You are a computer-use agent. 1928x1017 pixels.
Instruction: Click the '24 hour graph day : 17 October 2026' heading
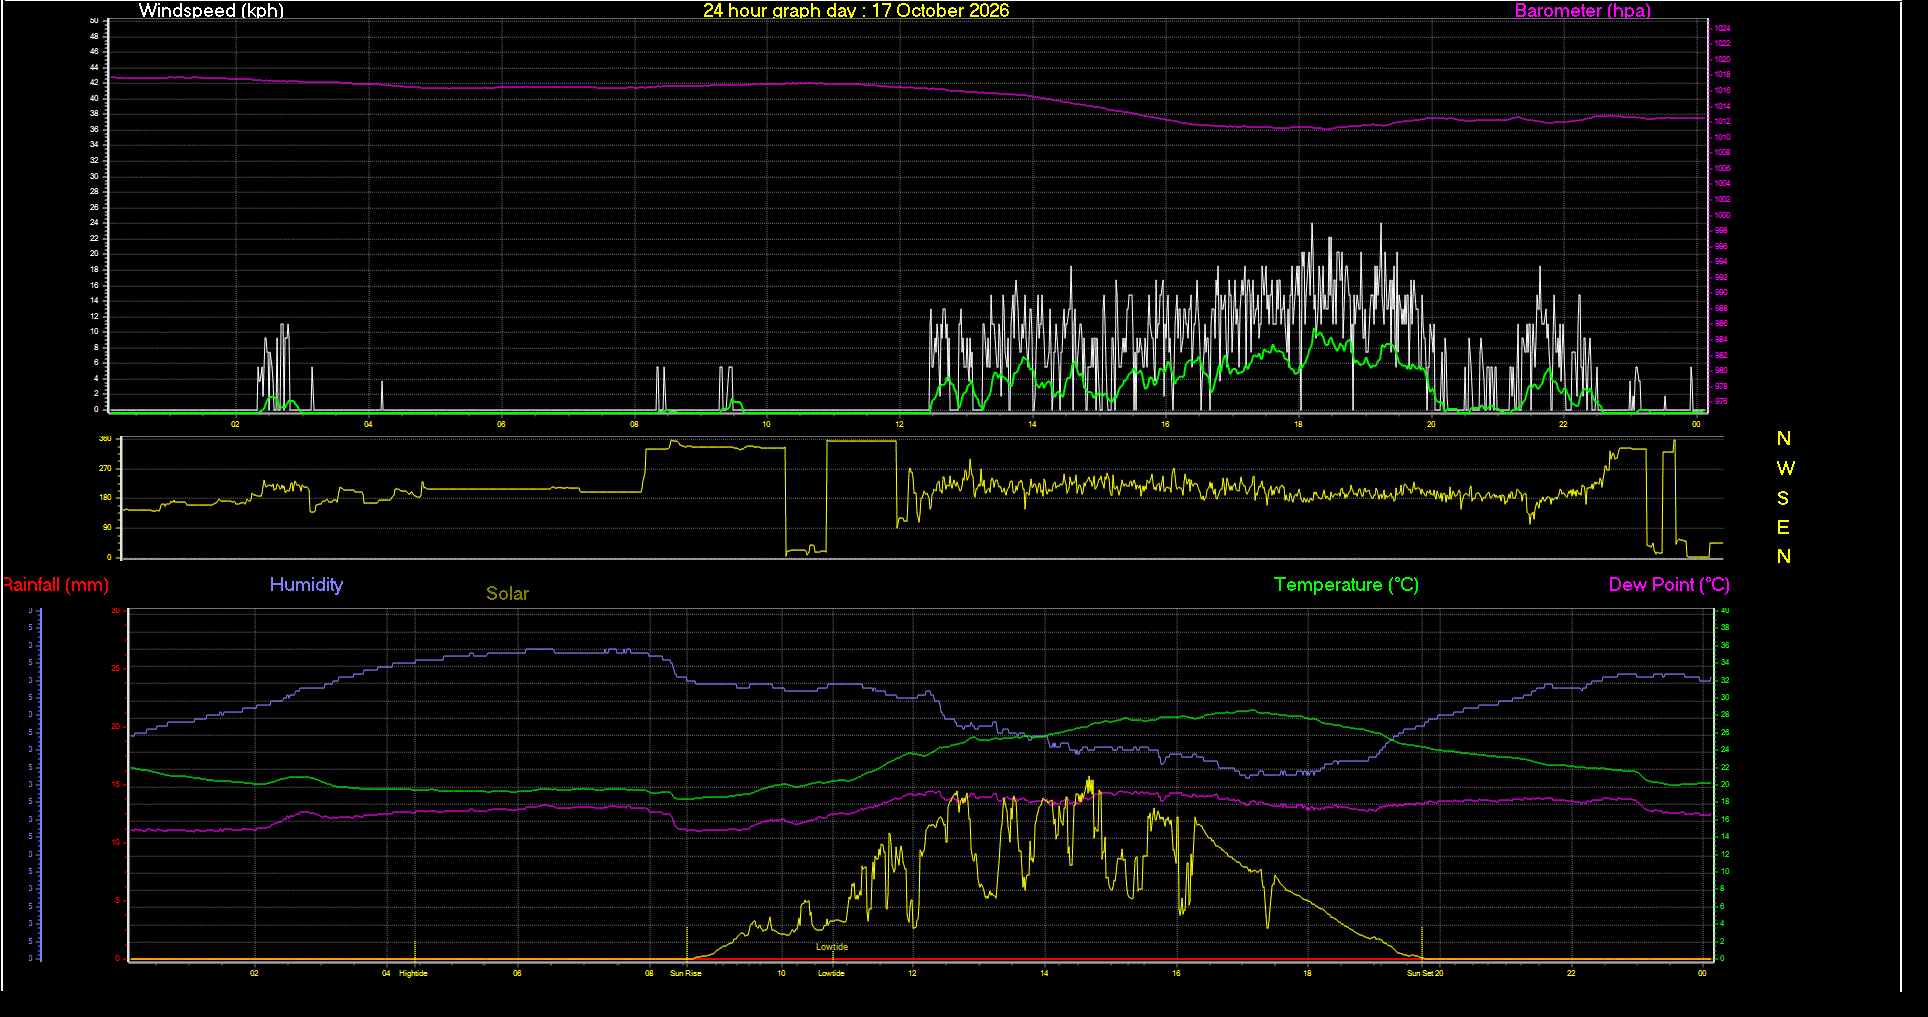point(856,11)
